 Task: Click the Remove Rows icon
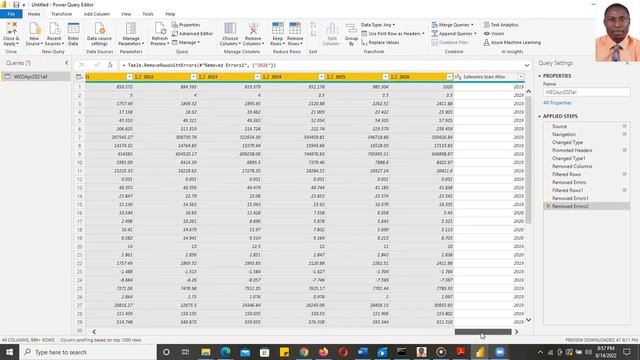point(295,33)
